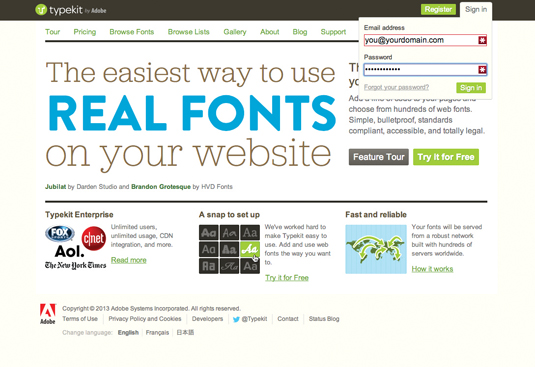Screen dimensions: 535x367
Task: Click the Aol. logo
Action: (69, 252)
